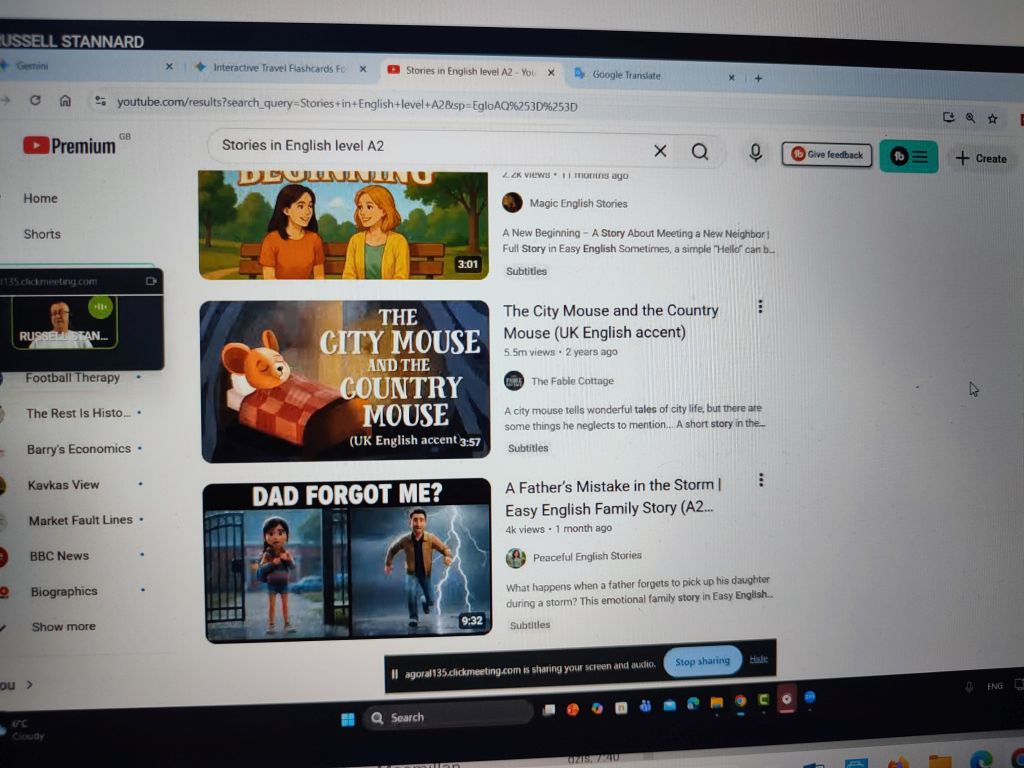
Task: Switch to the Google Translate tab
Action: (x=626, y=75)
